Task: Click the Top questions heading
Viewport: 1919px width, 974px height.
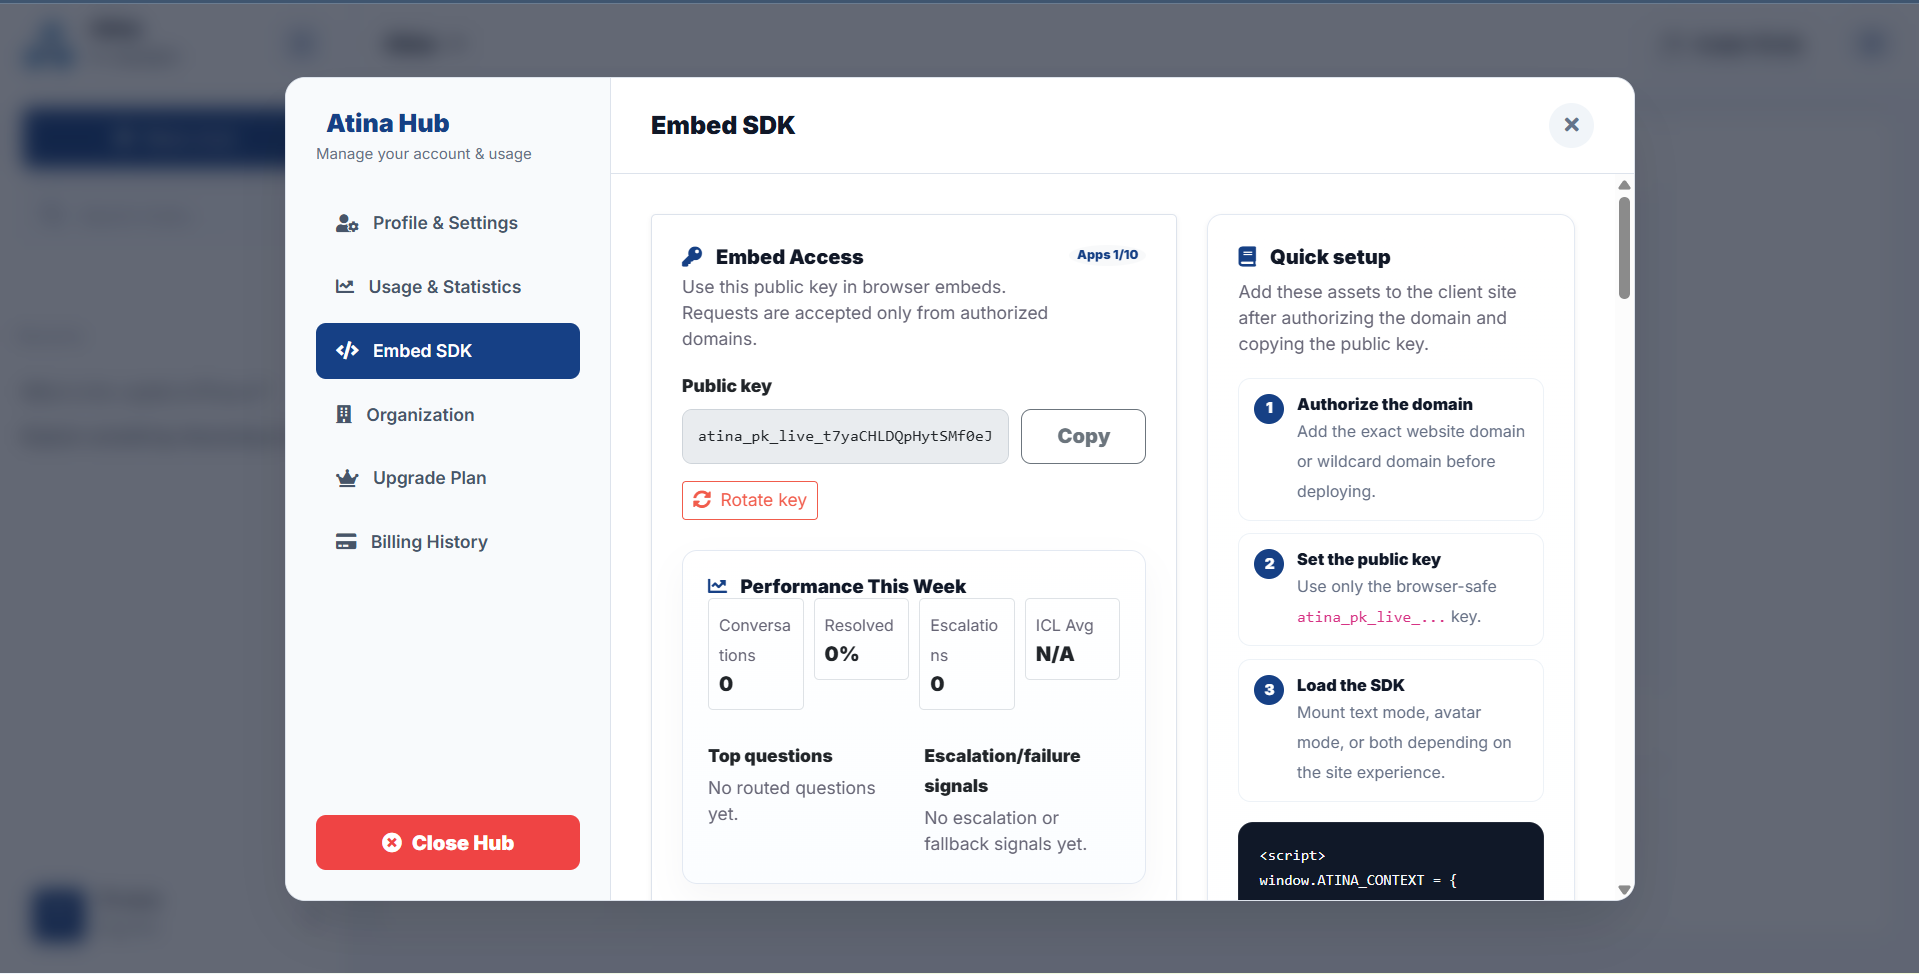Action: click(770, 756)
